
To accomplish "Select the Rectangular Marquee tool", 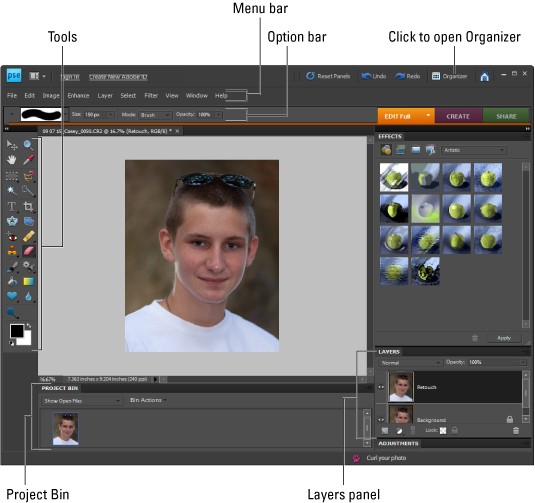I will pos(12,176).
